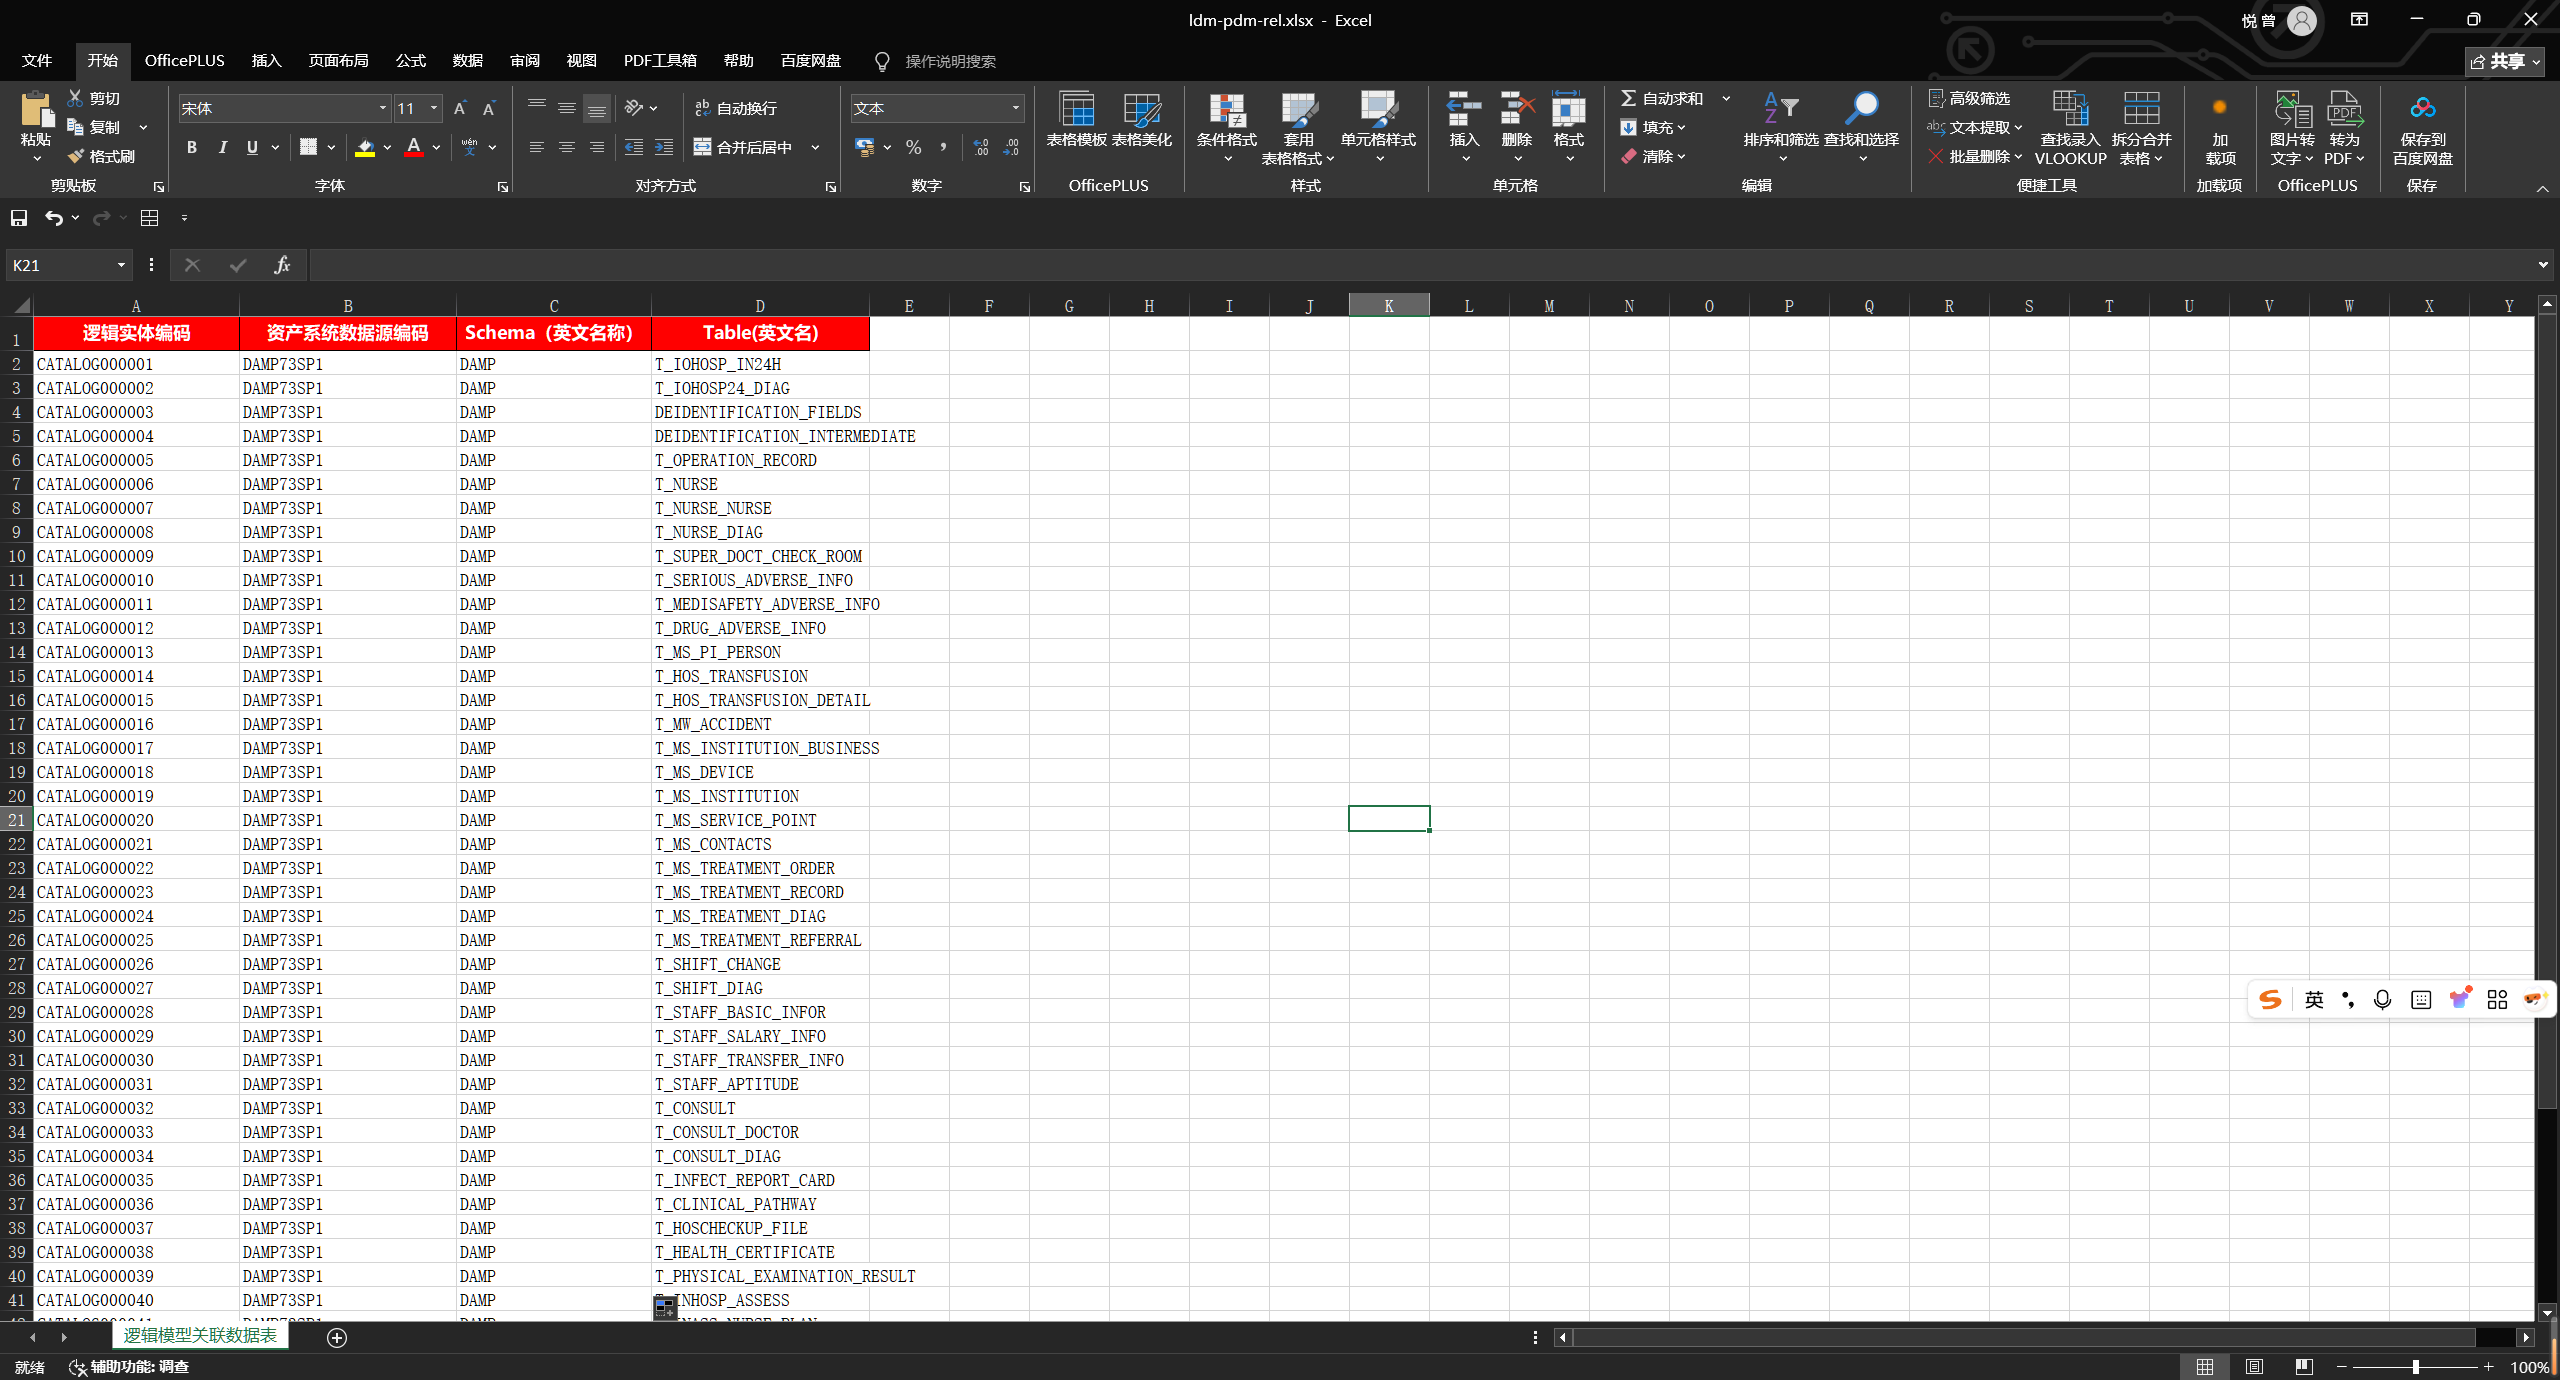Viewport: 2560px width, 1380px height.
Task: Add a new sheet with the plus button
Action: coord(337,1337)
